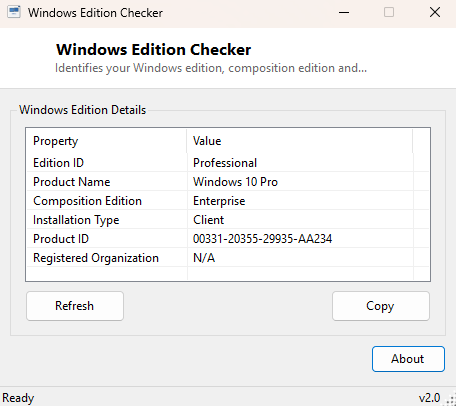Click the N/A value cell
The height and width of the screenshot is (406, 456).
click(204, 258)
